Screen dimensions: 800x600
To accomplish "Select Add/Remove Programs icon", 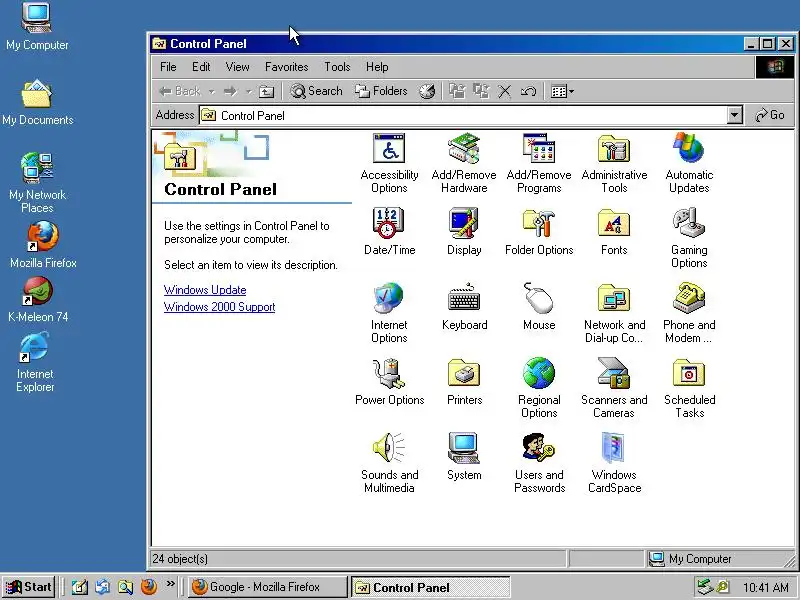I will (x=539, y=163).
